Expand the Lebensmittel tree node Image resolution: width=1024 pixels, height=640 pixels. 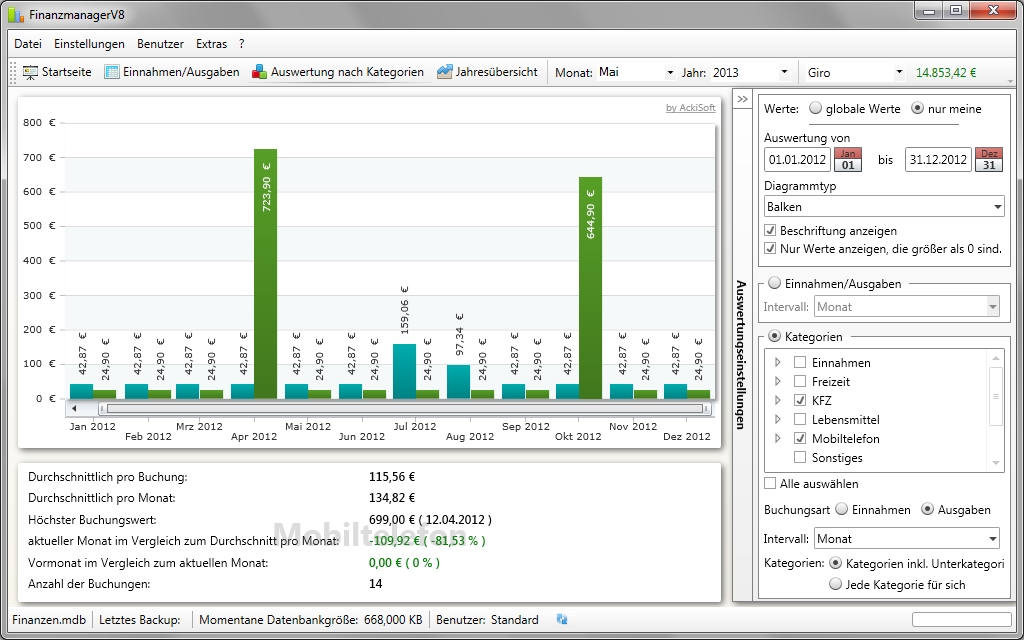point(777,419)
